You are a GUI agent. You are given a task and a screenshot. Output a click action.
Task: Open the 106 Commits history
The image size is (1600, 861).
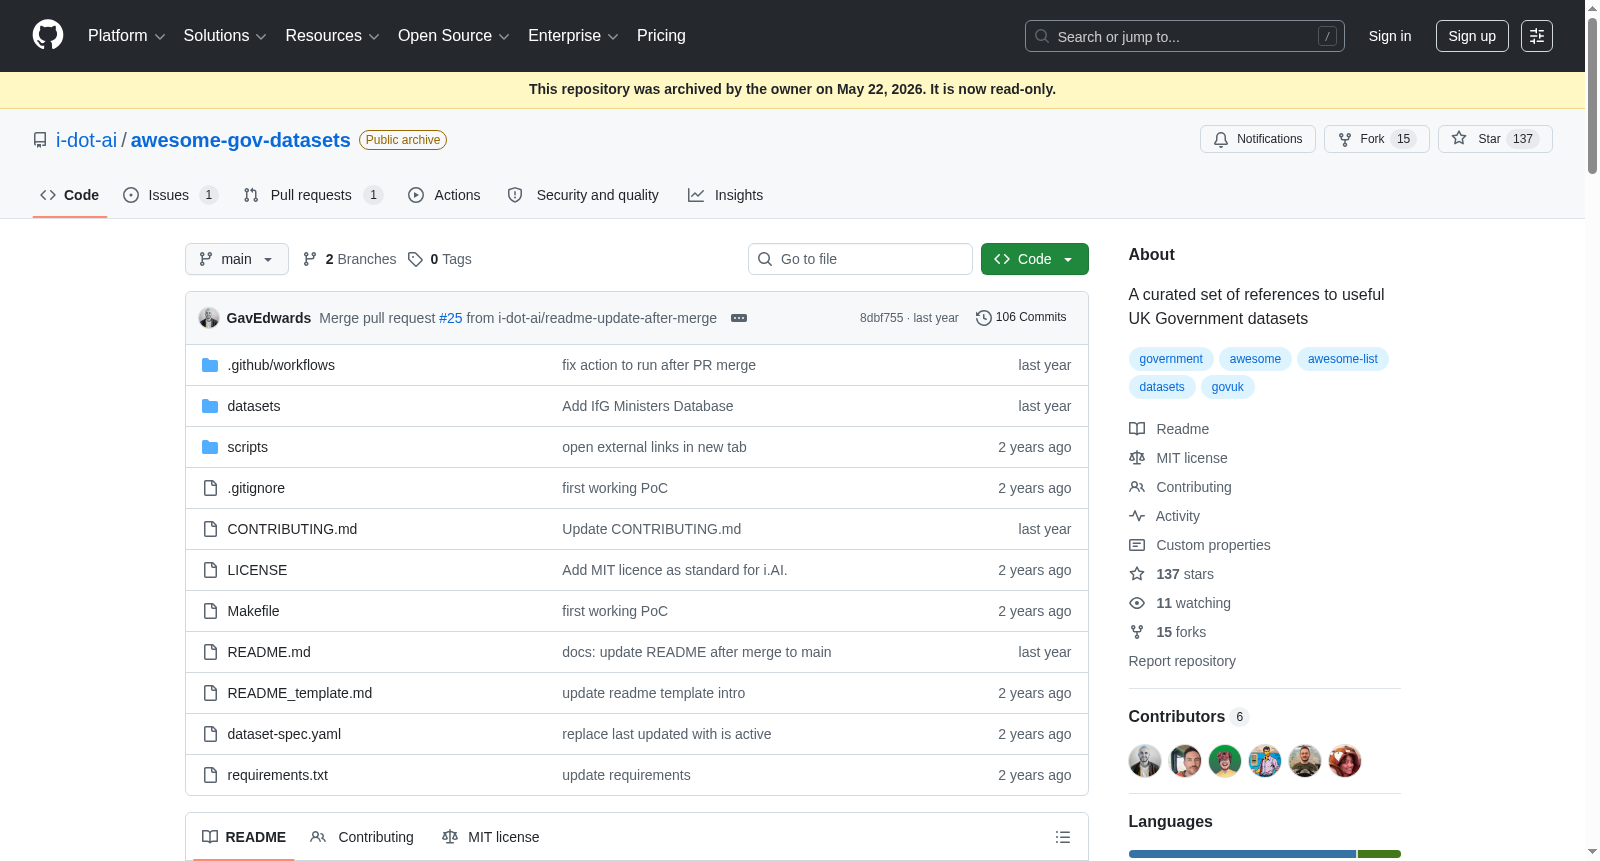(1021, 317)
